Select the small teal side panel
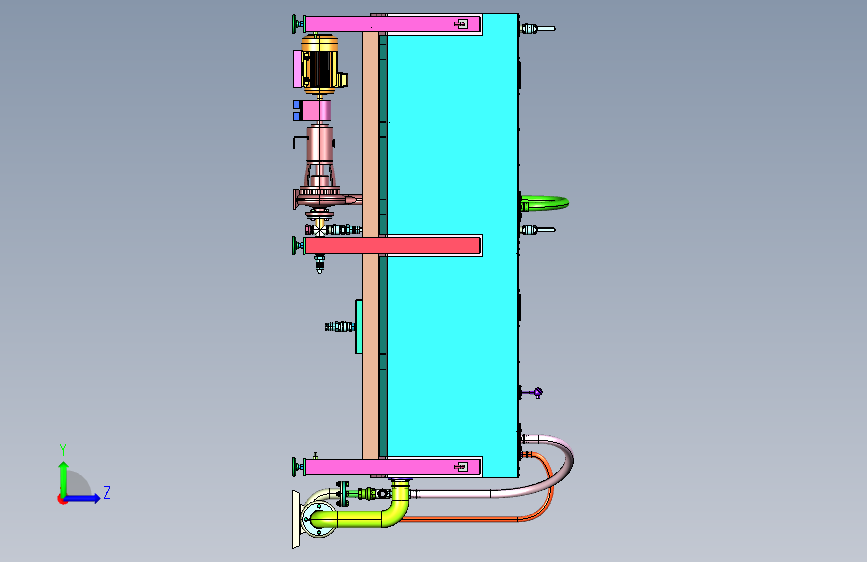867x562 pixels. (x=359, y=326)
